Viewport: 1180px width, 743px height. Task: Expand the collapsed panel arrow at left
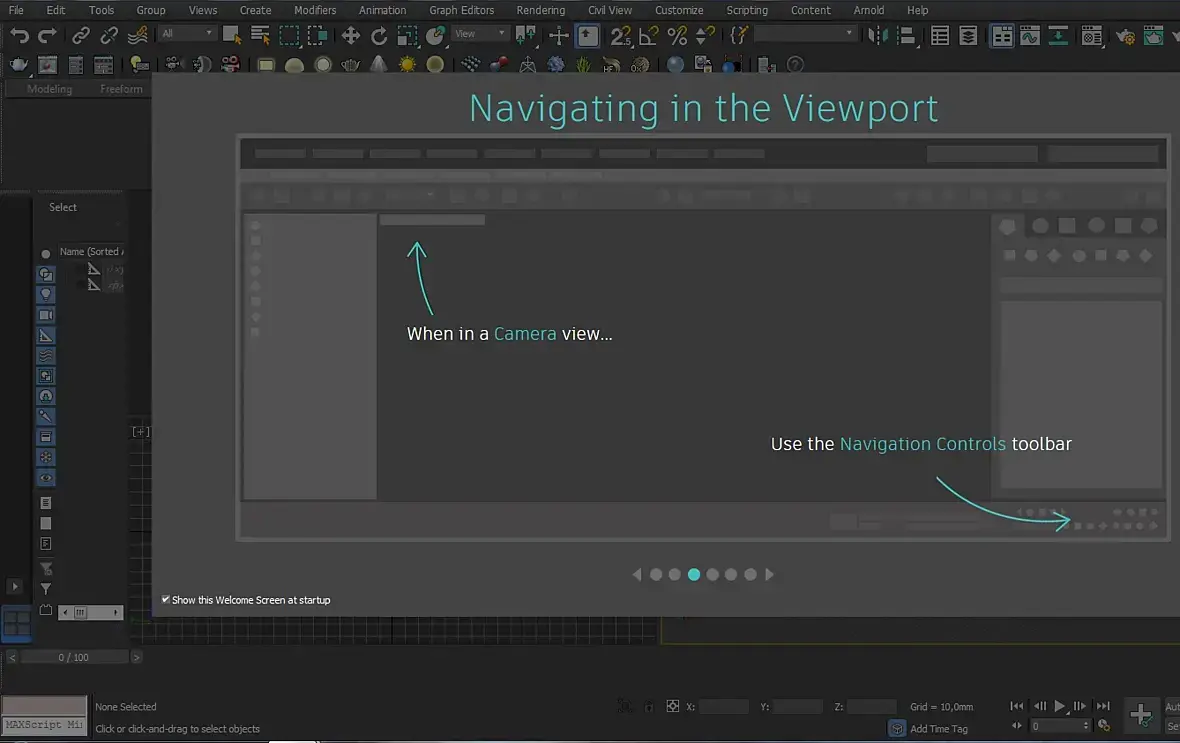point(14,586)
